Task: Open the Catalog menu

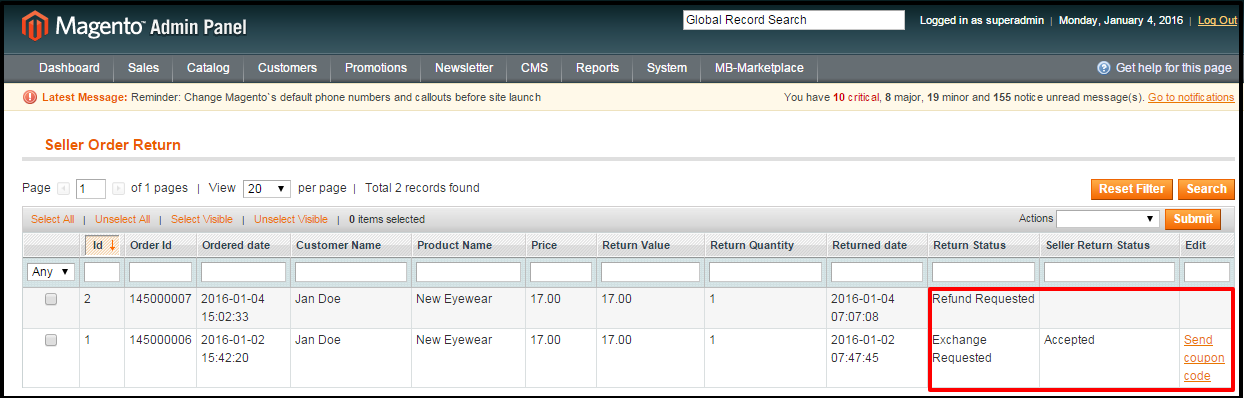Action: coord(208,68)
